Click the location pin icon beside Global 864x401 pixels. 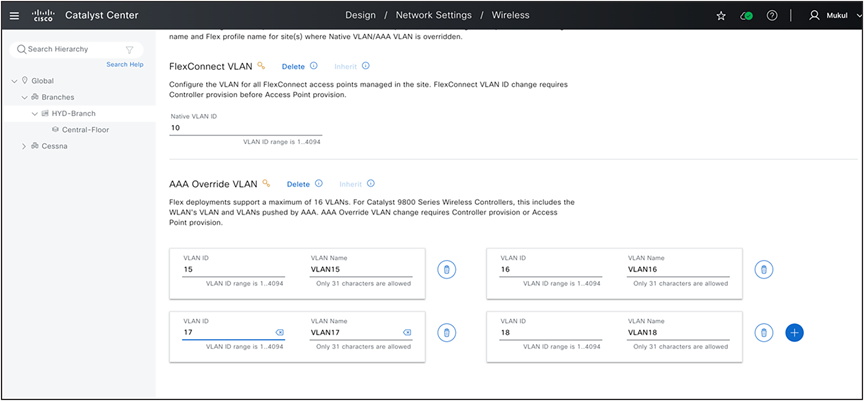(25, 80)
